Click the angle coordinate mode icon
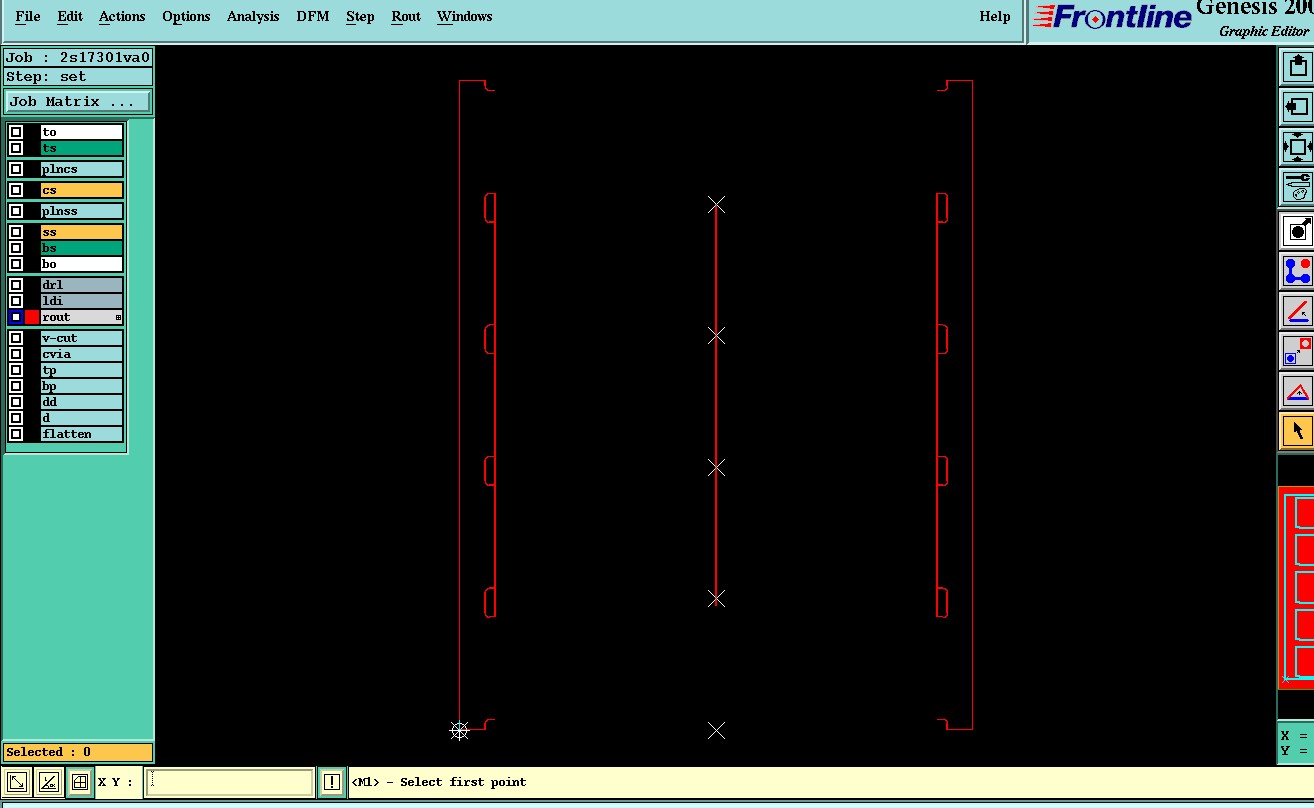This screenshot has width=1314, height=808. click(48, 782)
